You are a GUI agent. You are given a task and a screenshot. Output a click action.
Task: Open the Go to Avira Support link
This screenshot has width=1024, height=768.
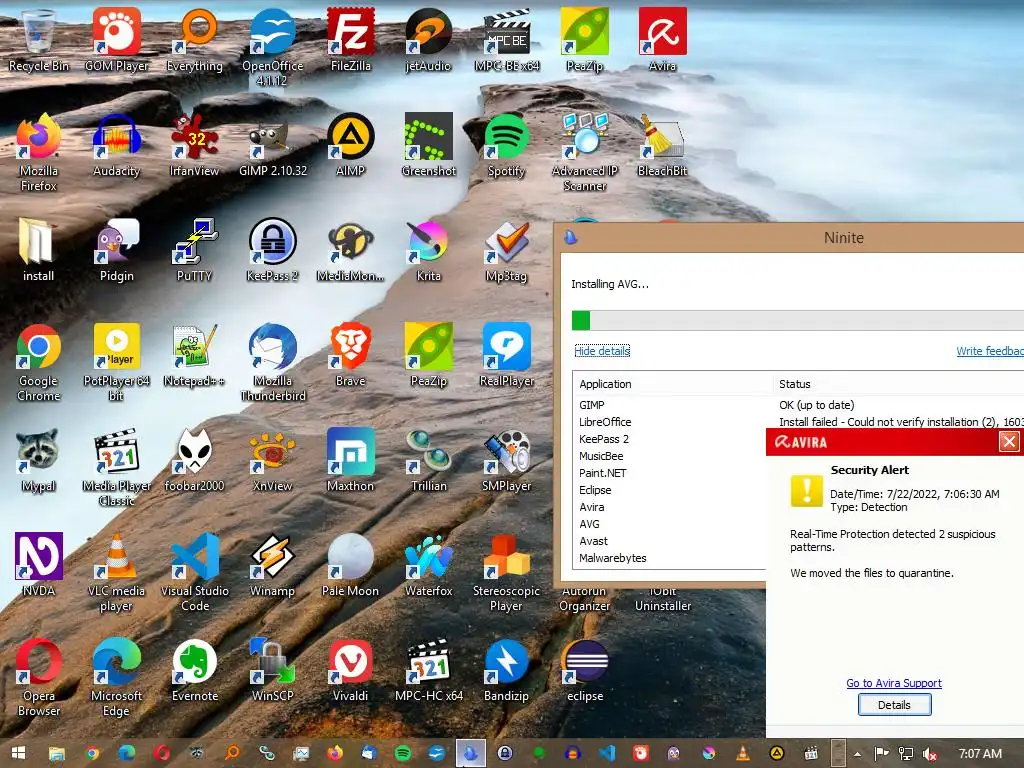[894, 682]
